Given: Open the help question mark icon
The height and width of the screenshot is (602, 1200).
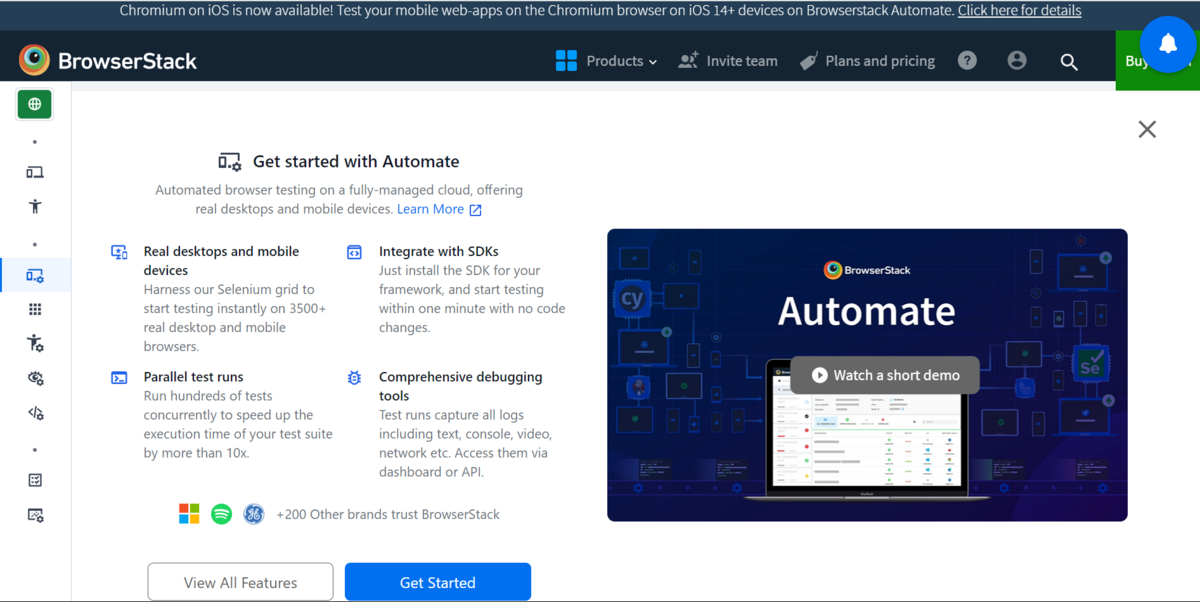Looking at the screenshot, I should [967, 60].
